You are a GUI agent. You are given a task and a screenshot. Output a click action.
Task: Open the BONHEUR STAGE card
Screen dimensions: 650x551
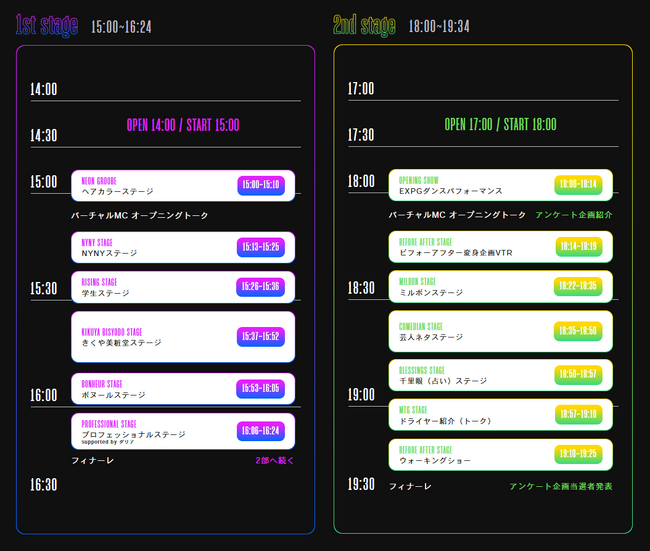[x=183, y=389]
